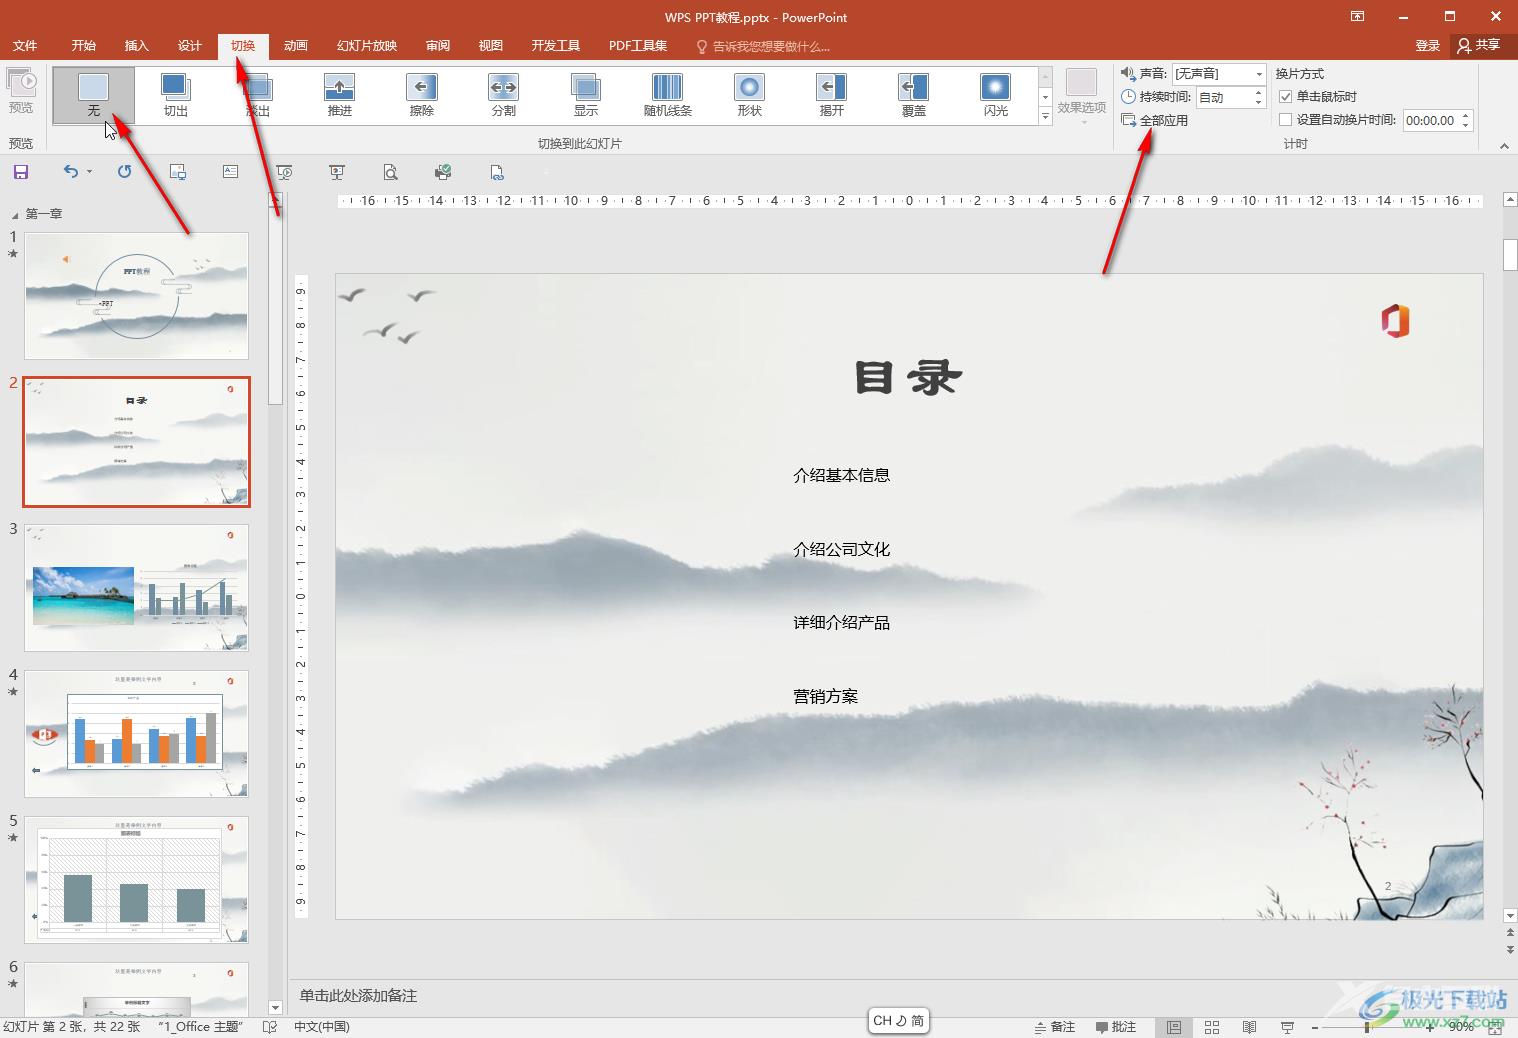
Task: Start slideshow from status bar icon
Action: pos(1287,1027)
